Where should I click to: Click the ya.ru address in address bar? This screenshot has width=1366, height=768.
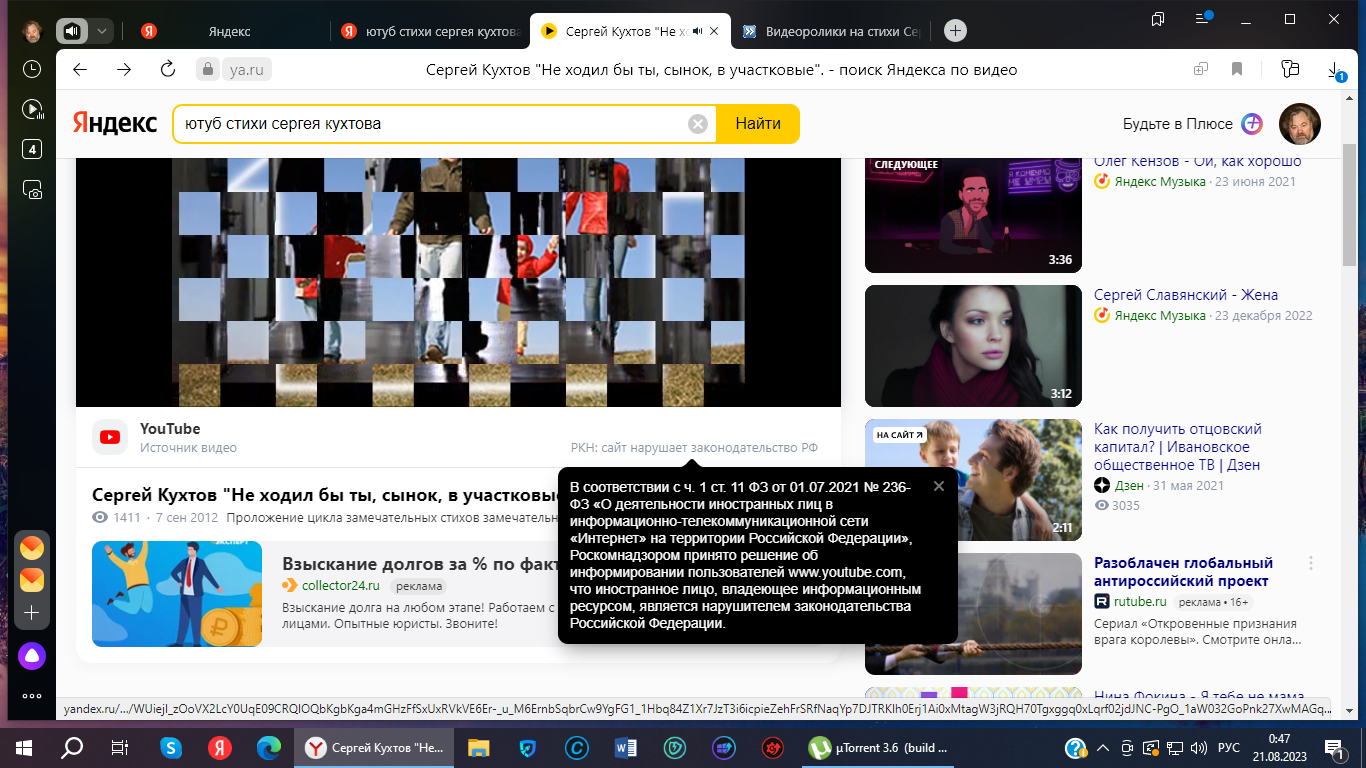pyautogui.click(x=245, y=69)
